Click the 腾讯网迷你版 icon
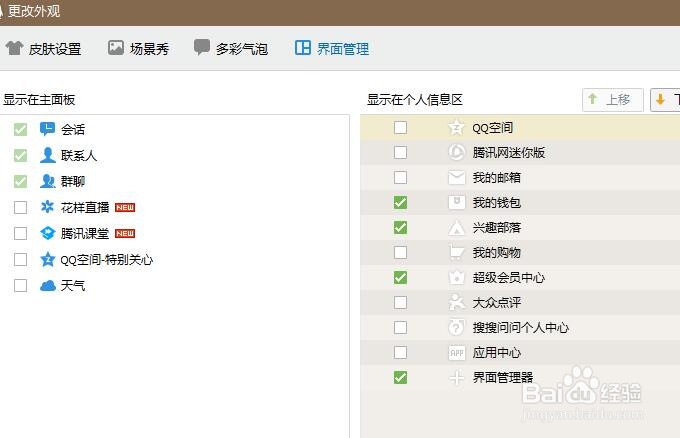 456,152
